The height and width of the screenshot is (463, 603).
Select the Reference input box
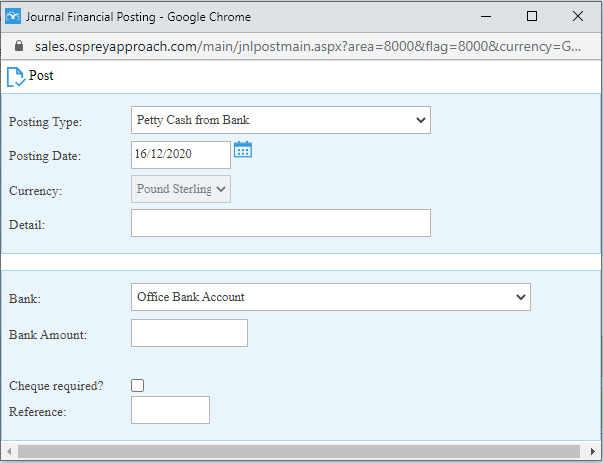170,410
